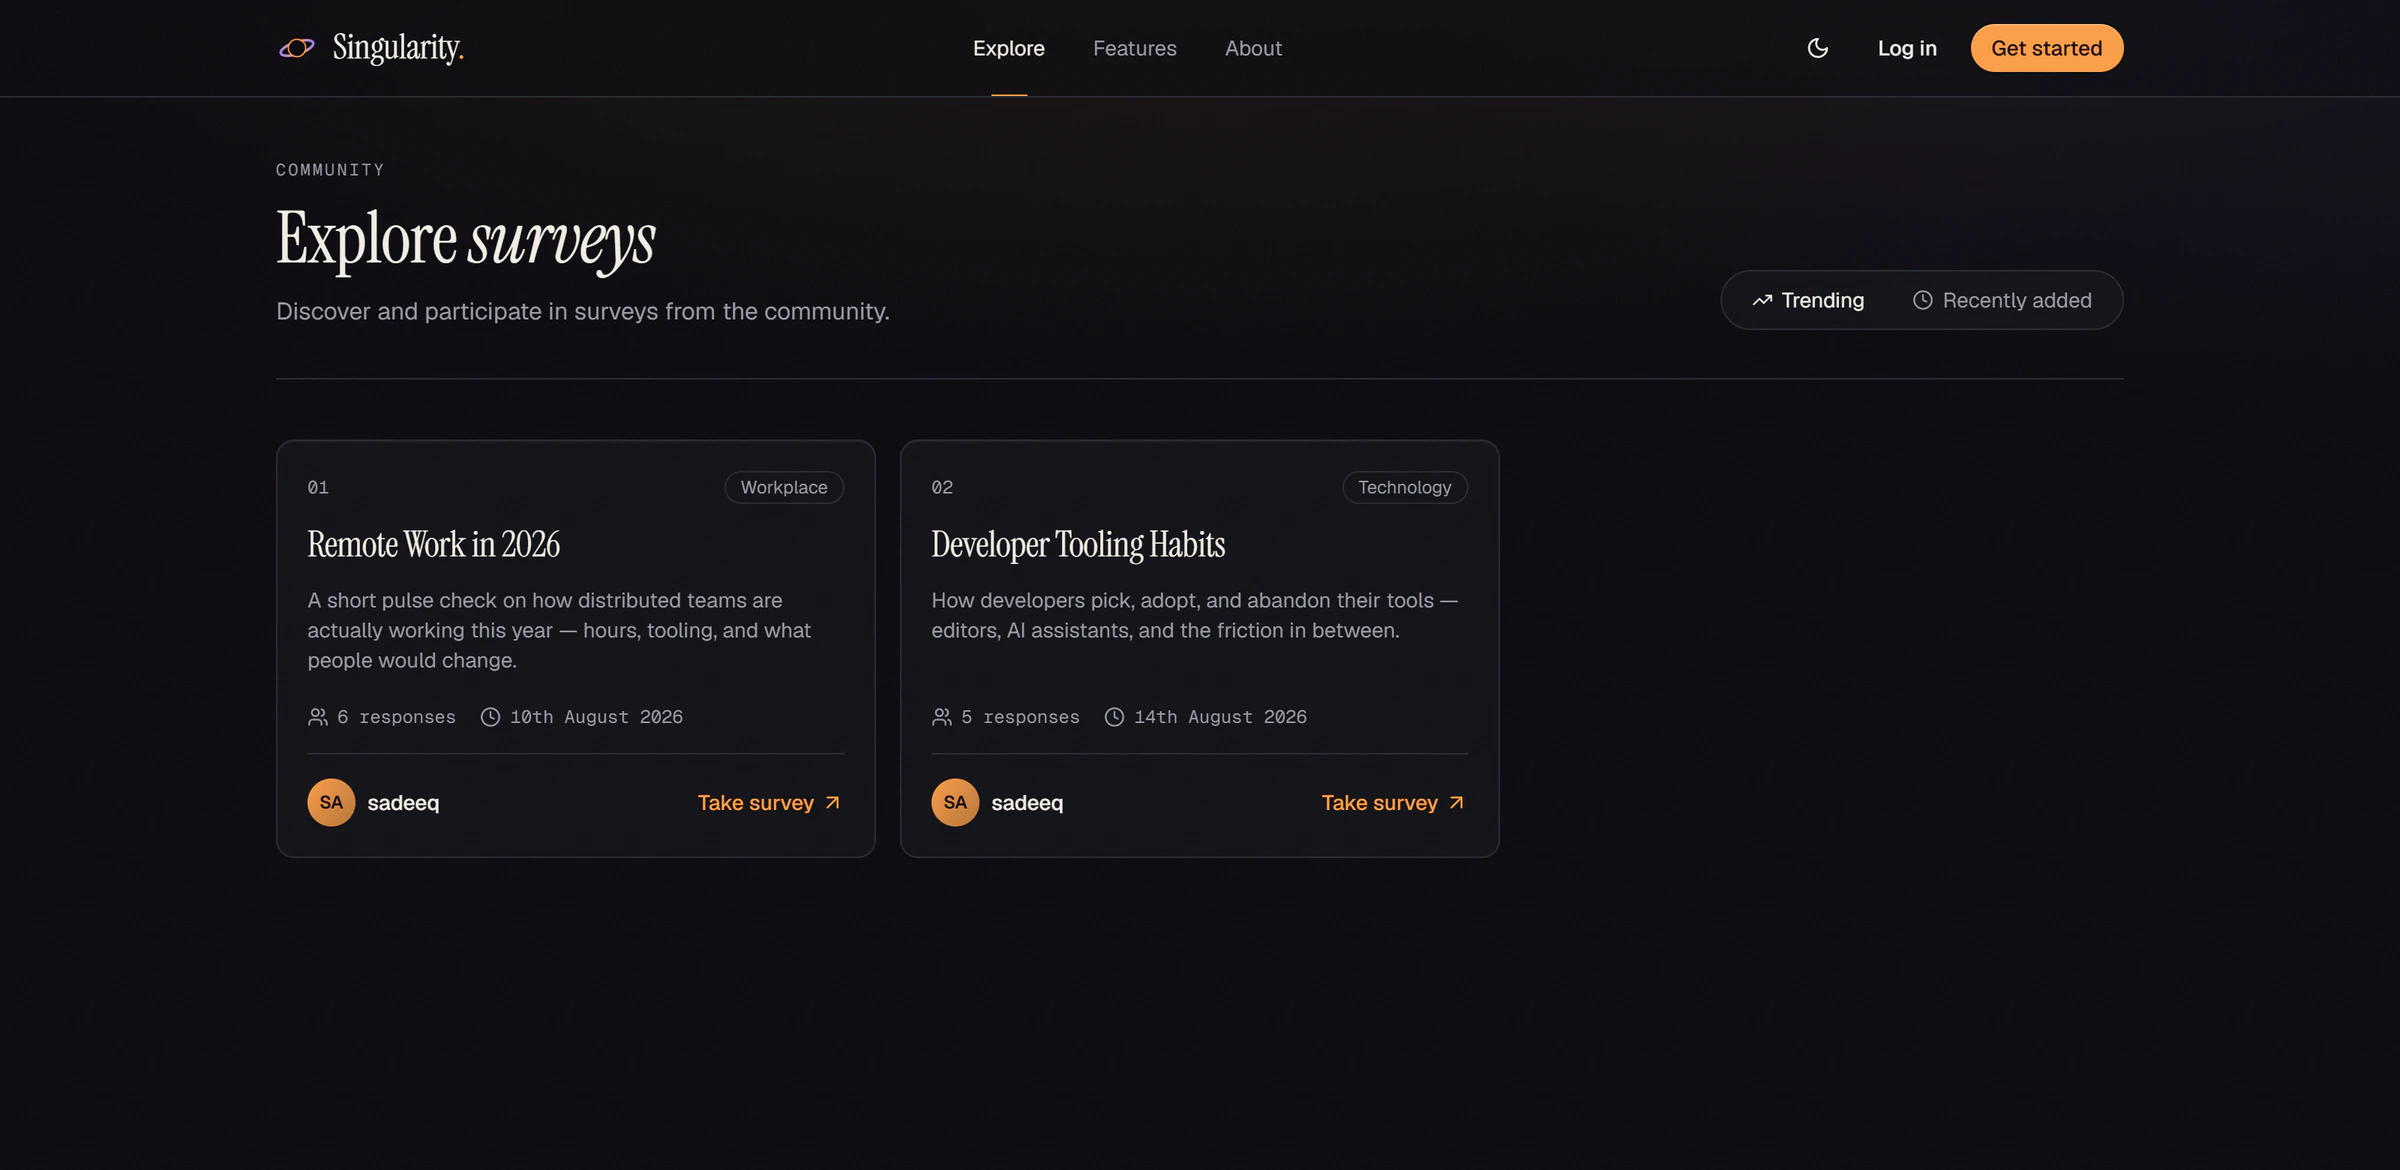Click the 5 responses count text
This screenshot has height=1170, width=2400.
pyautogui.click(x=1020, y=717)
